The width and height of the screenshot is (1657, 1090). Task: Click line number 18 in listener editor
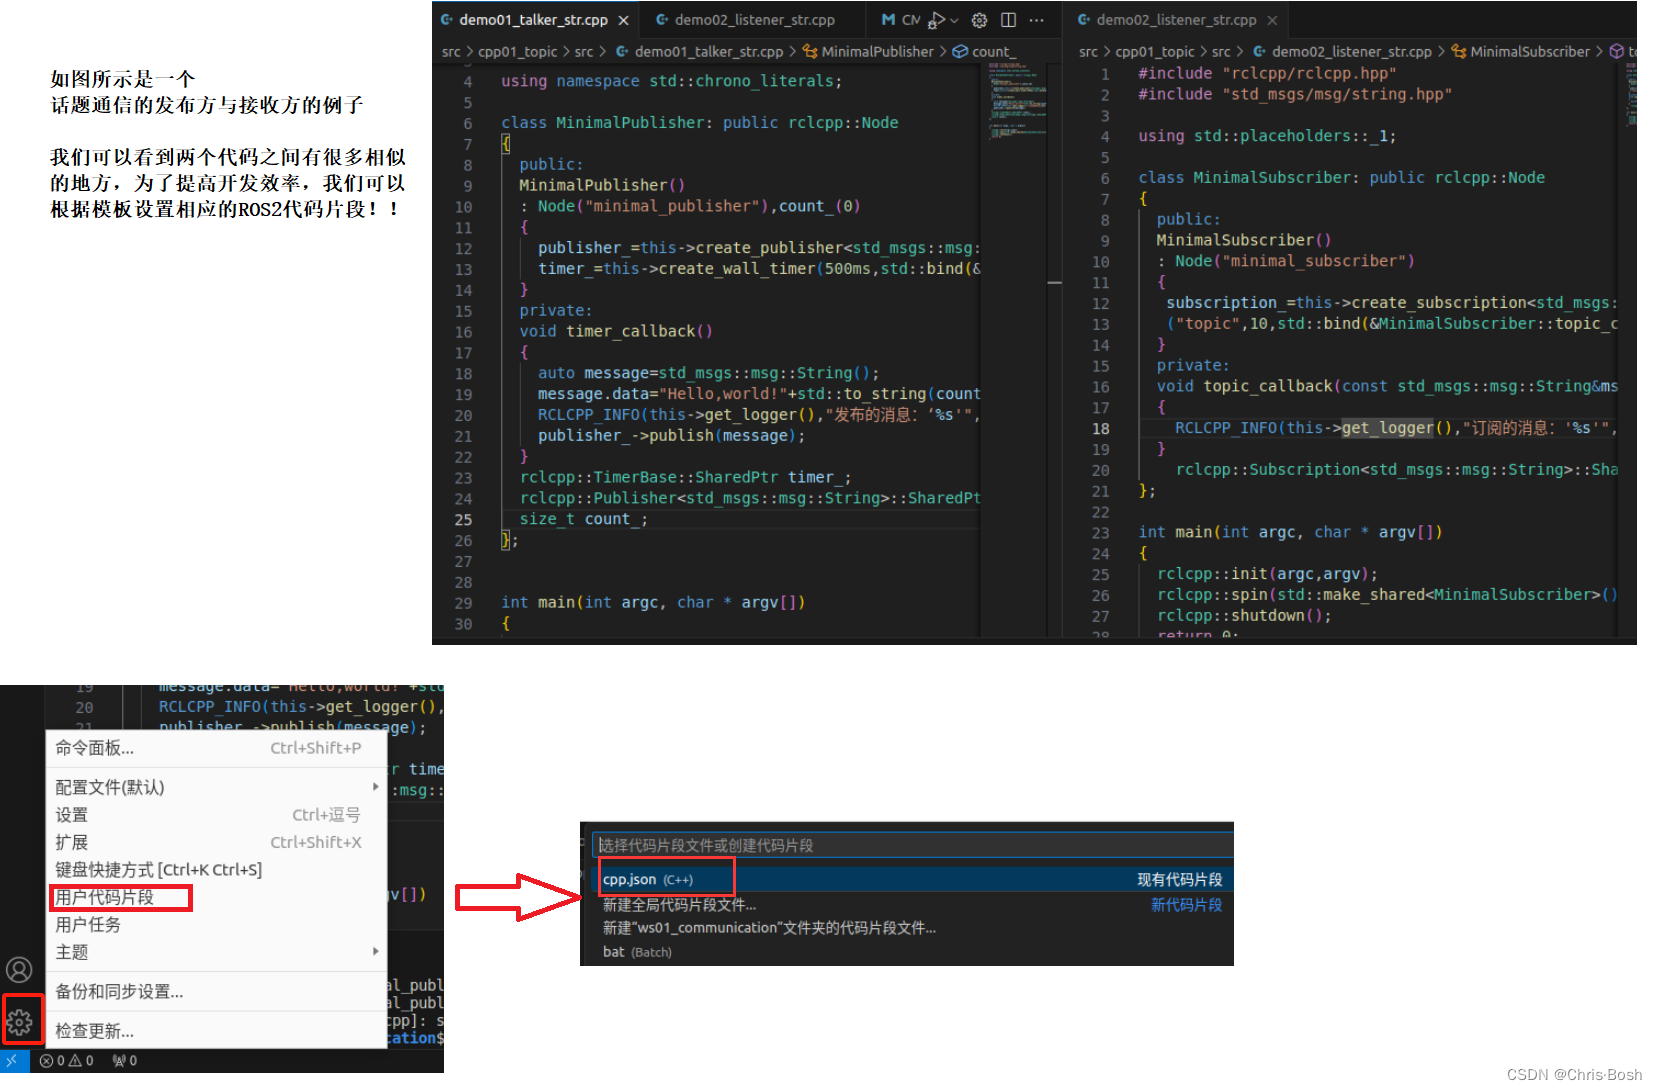pyautogui.click(x=1101, y=428)
